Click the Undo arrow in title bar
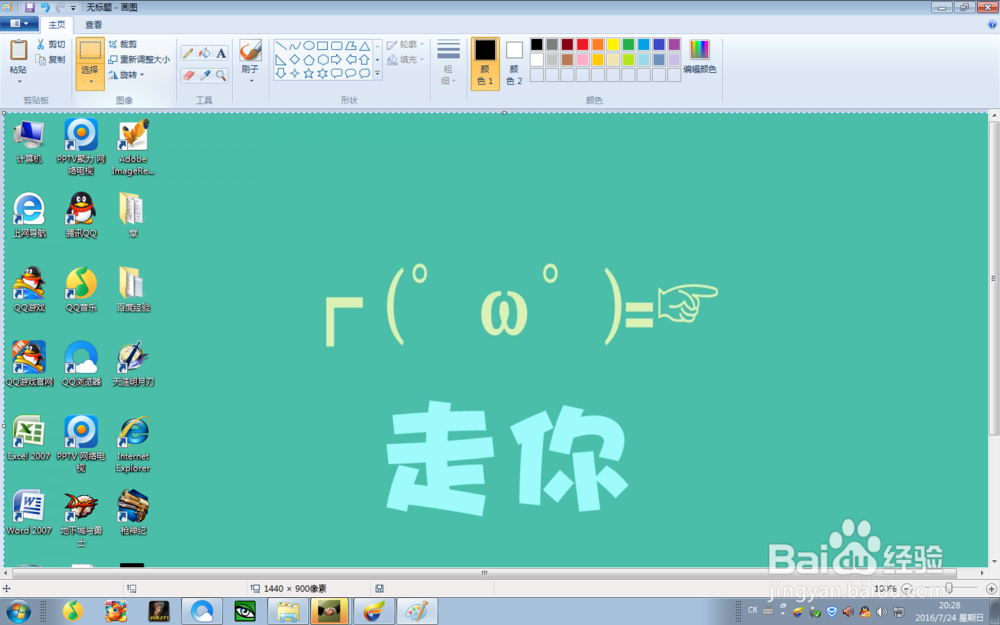This screenshot has width=1000, height=625. (45, 8)
